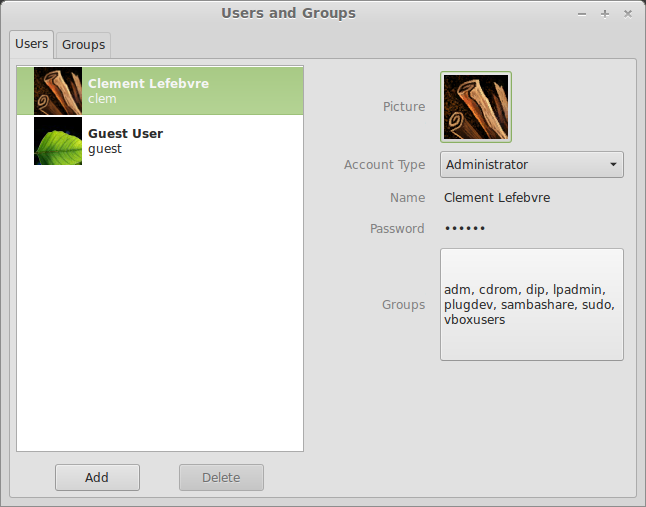Select the Users tab
The height and width of the screenshot is (507, 646).
(31, 44)
